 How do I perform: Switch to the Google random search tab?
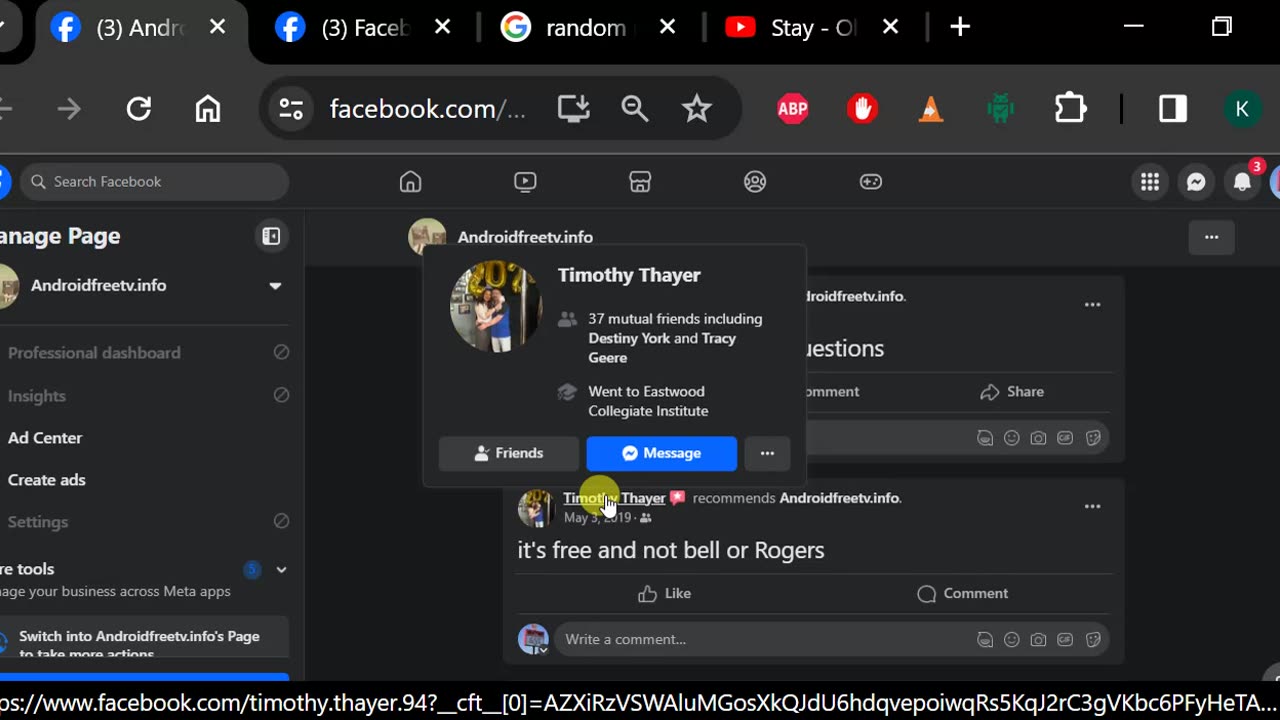590,28
